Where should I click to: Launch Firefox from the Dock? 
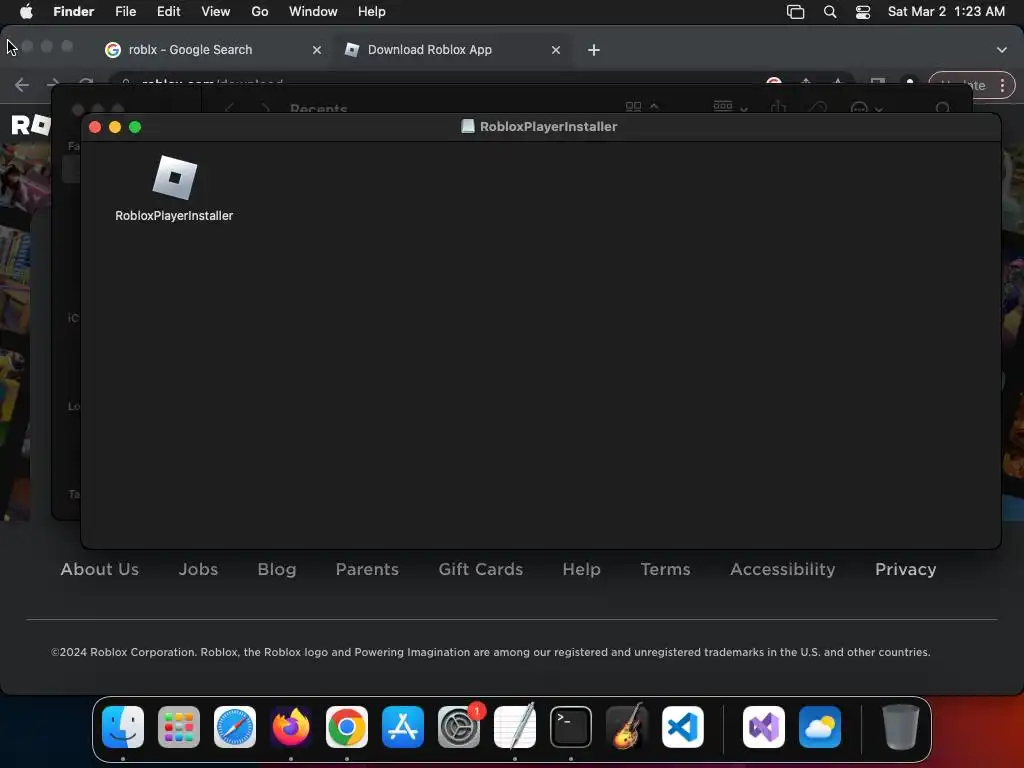click(291, 727)
